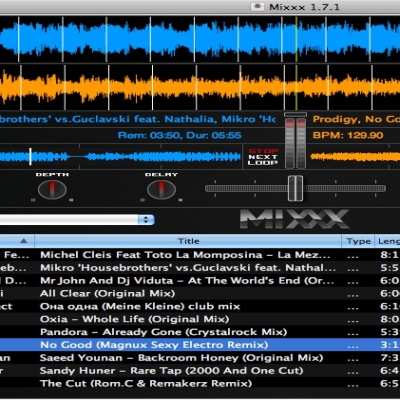Select track Michel Cleis Feat Toto La Momposina
400x400 pixels.
(x=200, y=255)
